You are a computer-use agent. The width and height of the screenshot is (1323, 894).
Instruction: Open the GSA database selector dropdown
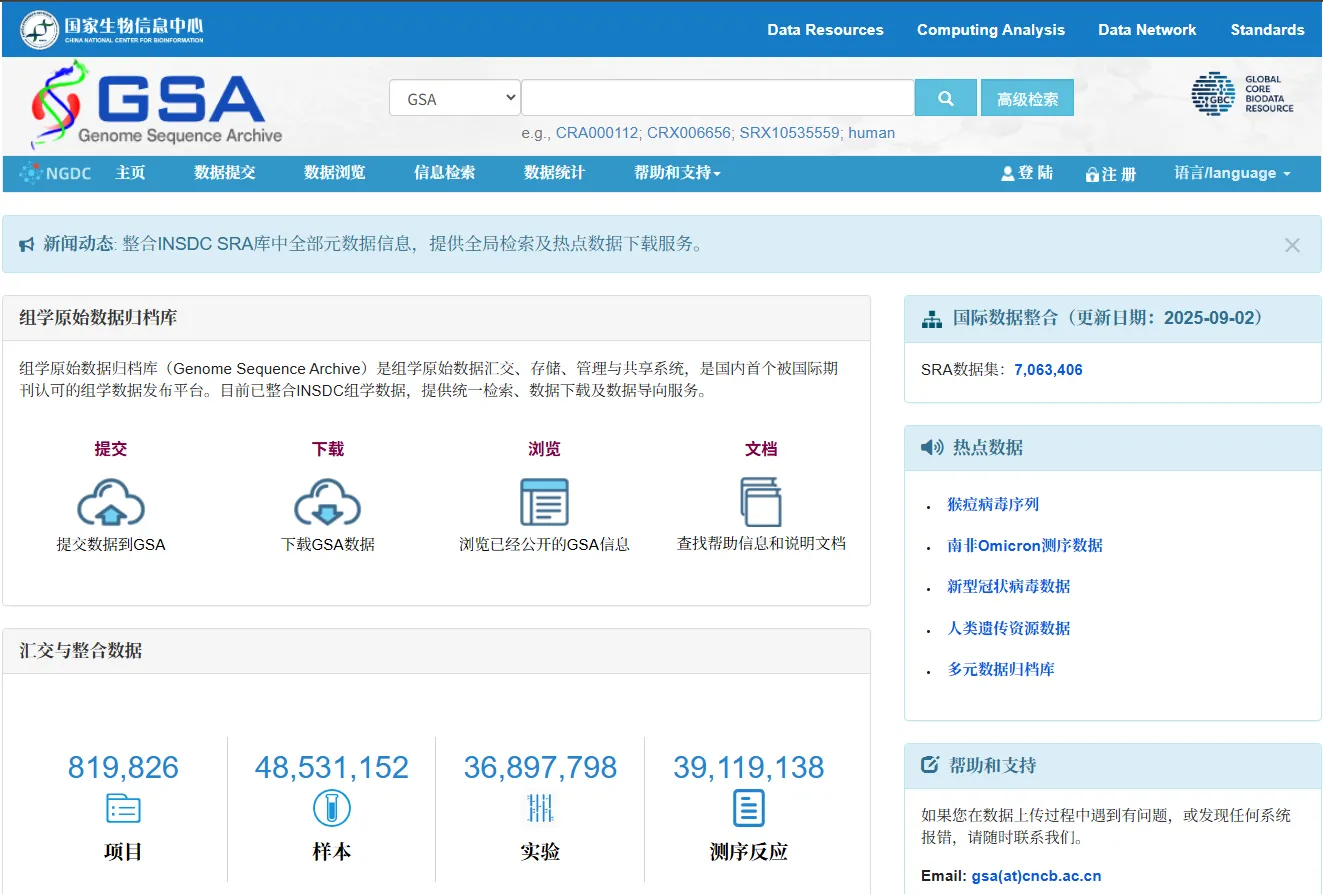point(455,98)
